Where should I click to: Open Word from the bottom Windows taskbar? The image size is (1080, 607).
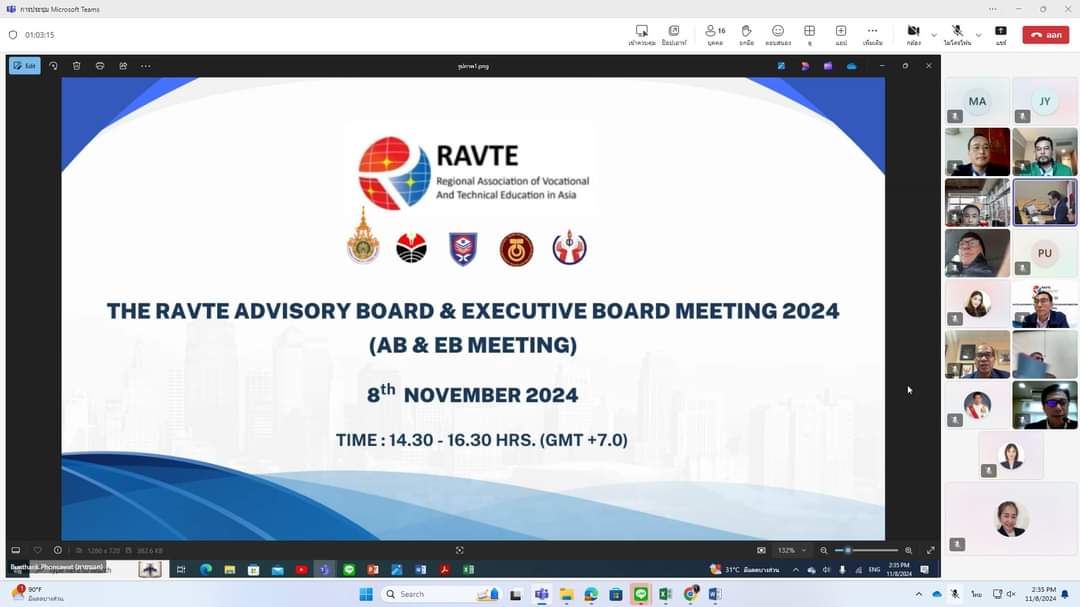[x=715, y=594]
